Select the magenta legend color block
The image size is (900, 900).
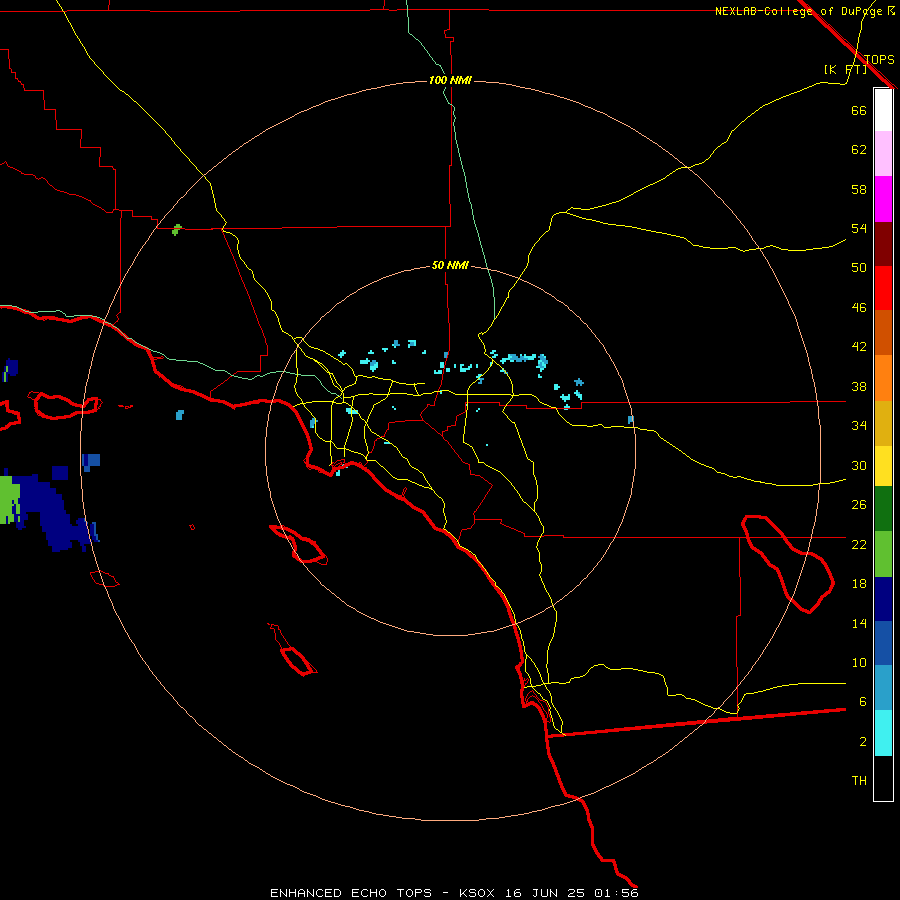point(883,199)
